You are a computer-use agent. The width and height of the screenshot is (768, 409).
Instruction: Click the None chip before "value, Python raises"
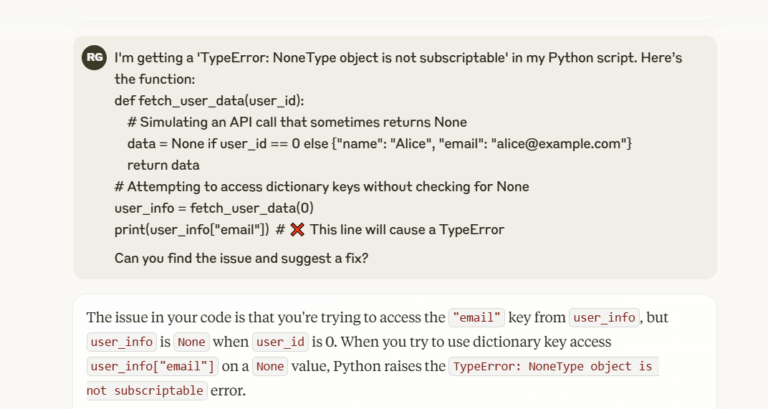(x=270, y=366)
